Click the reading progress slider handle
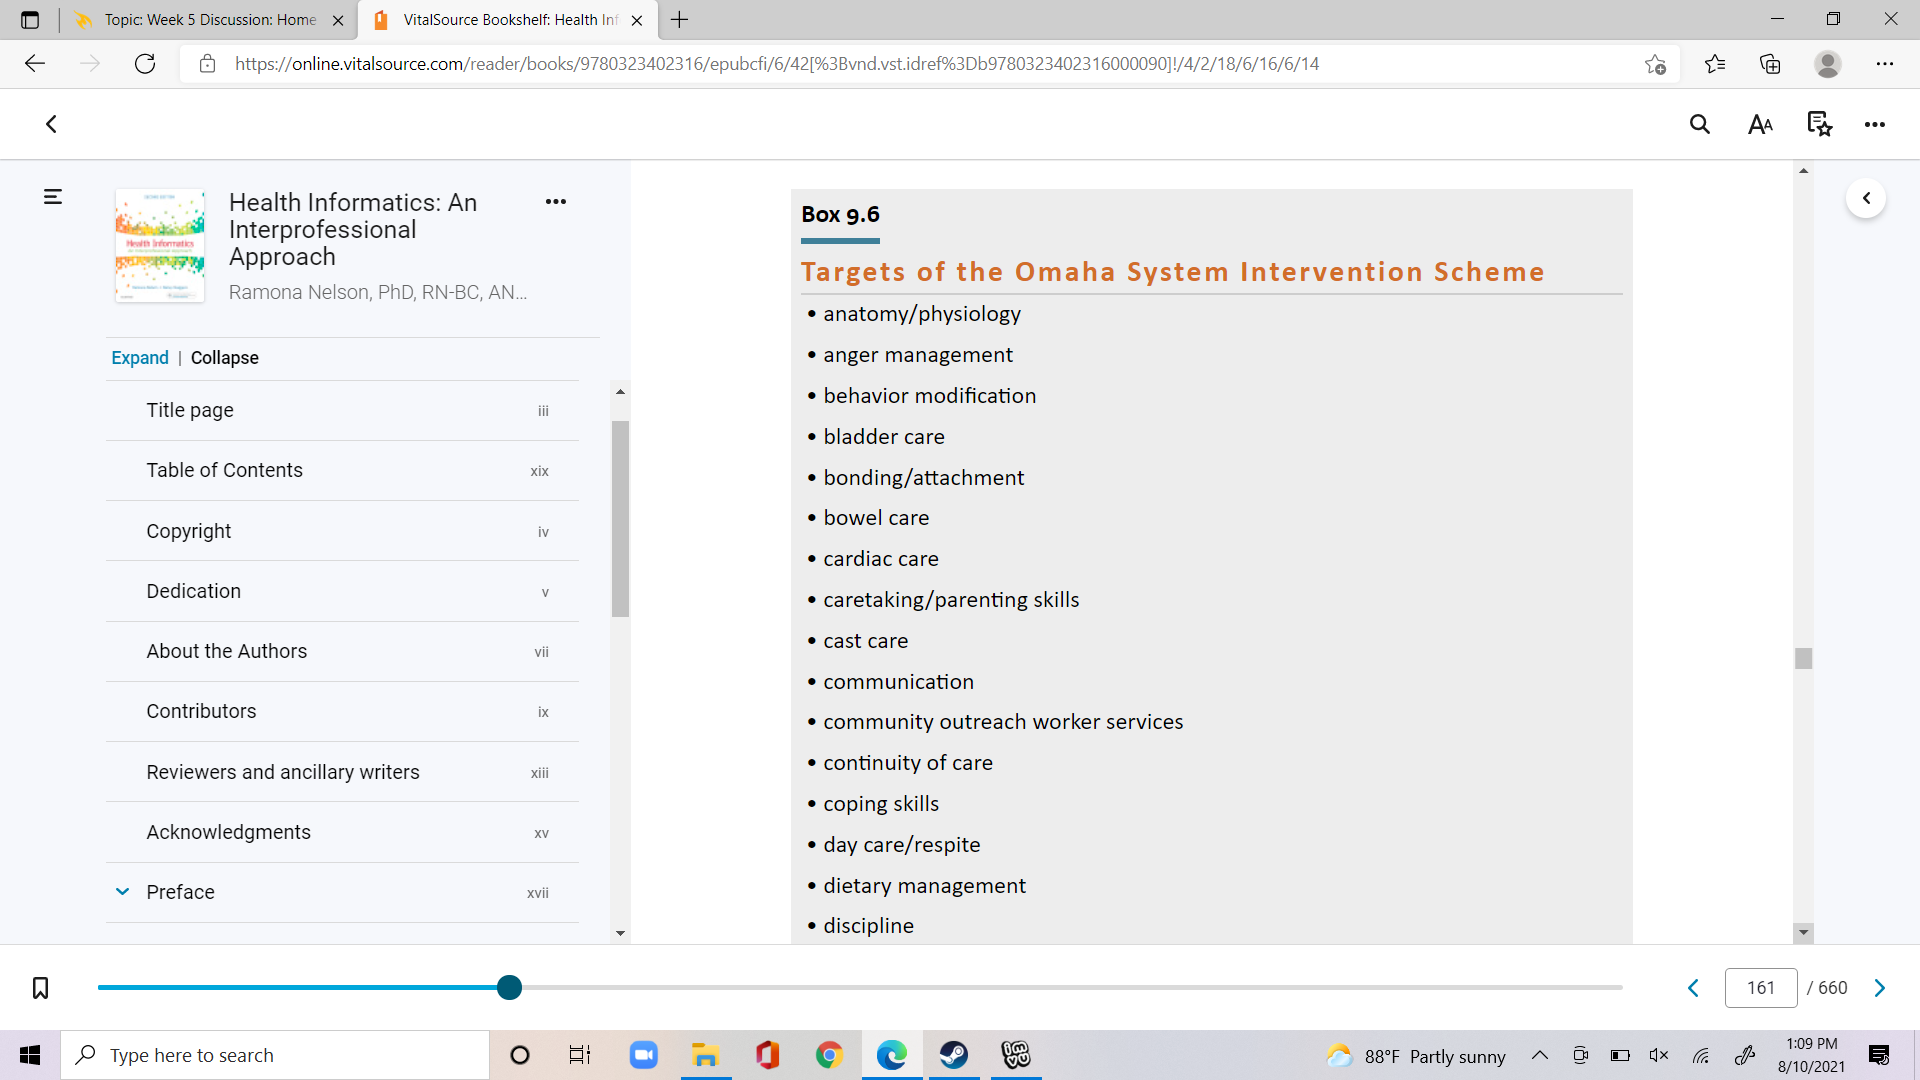The image size is (1920, 1080). (x=509, y=988)
